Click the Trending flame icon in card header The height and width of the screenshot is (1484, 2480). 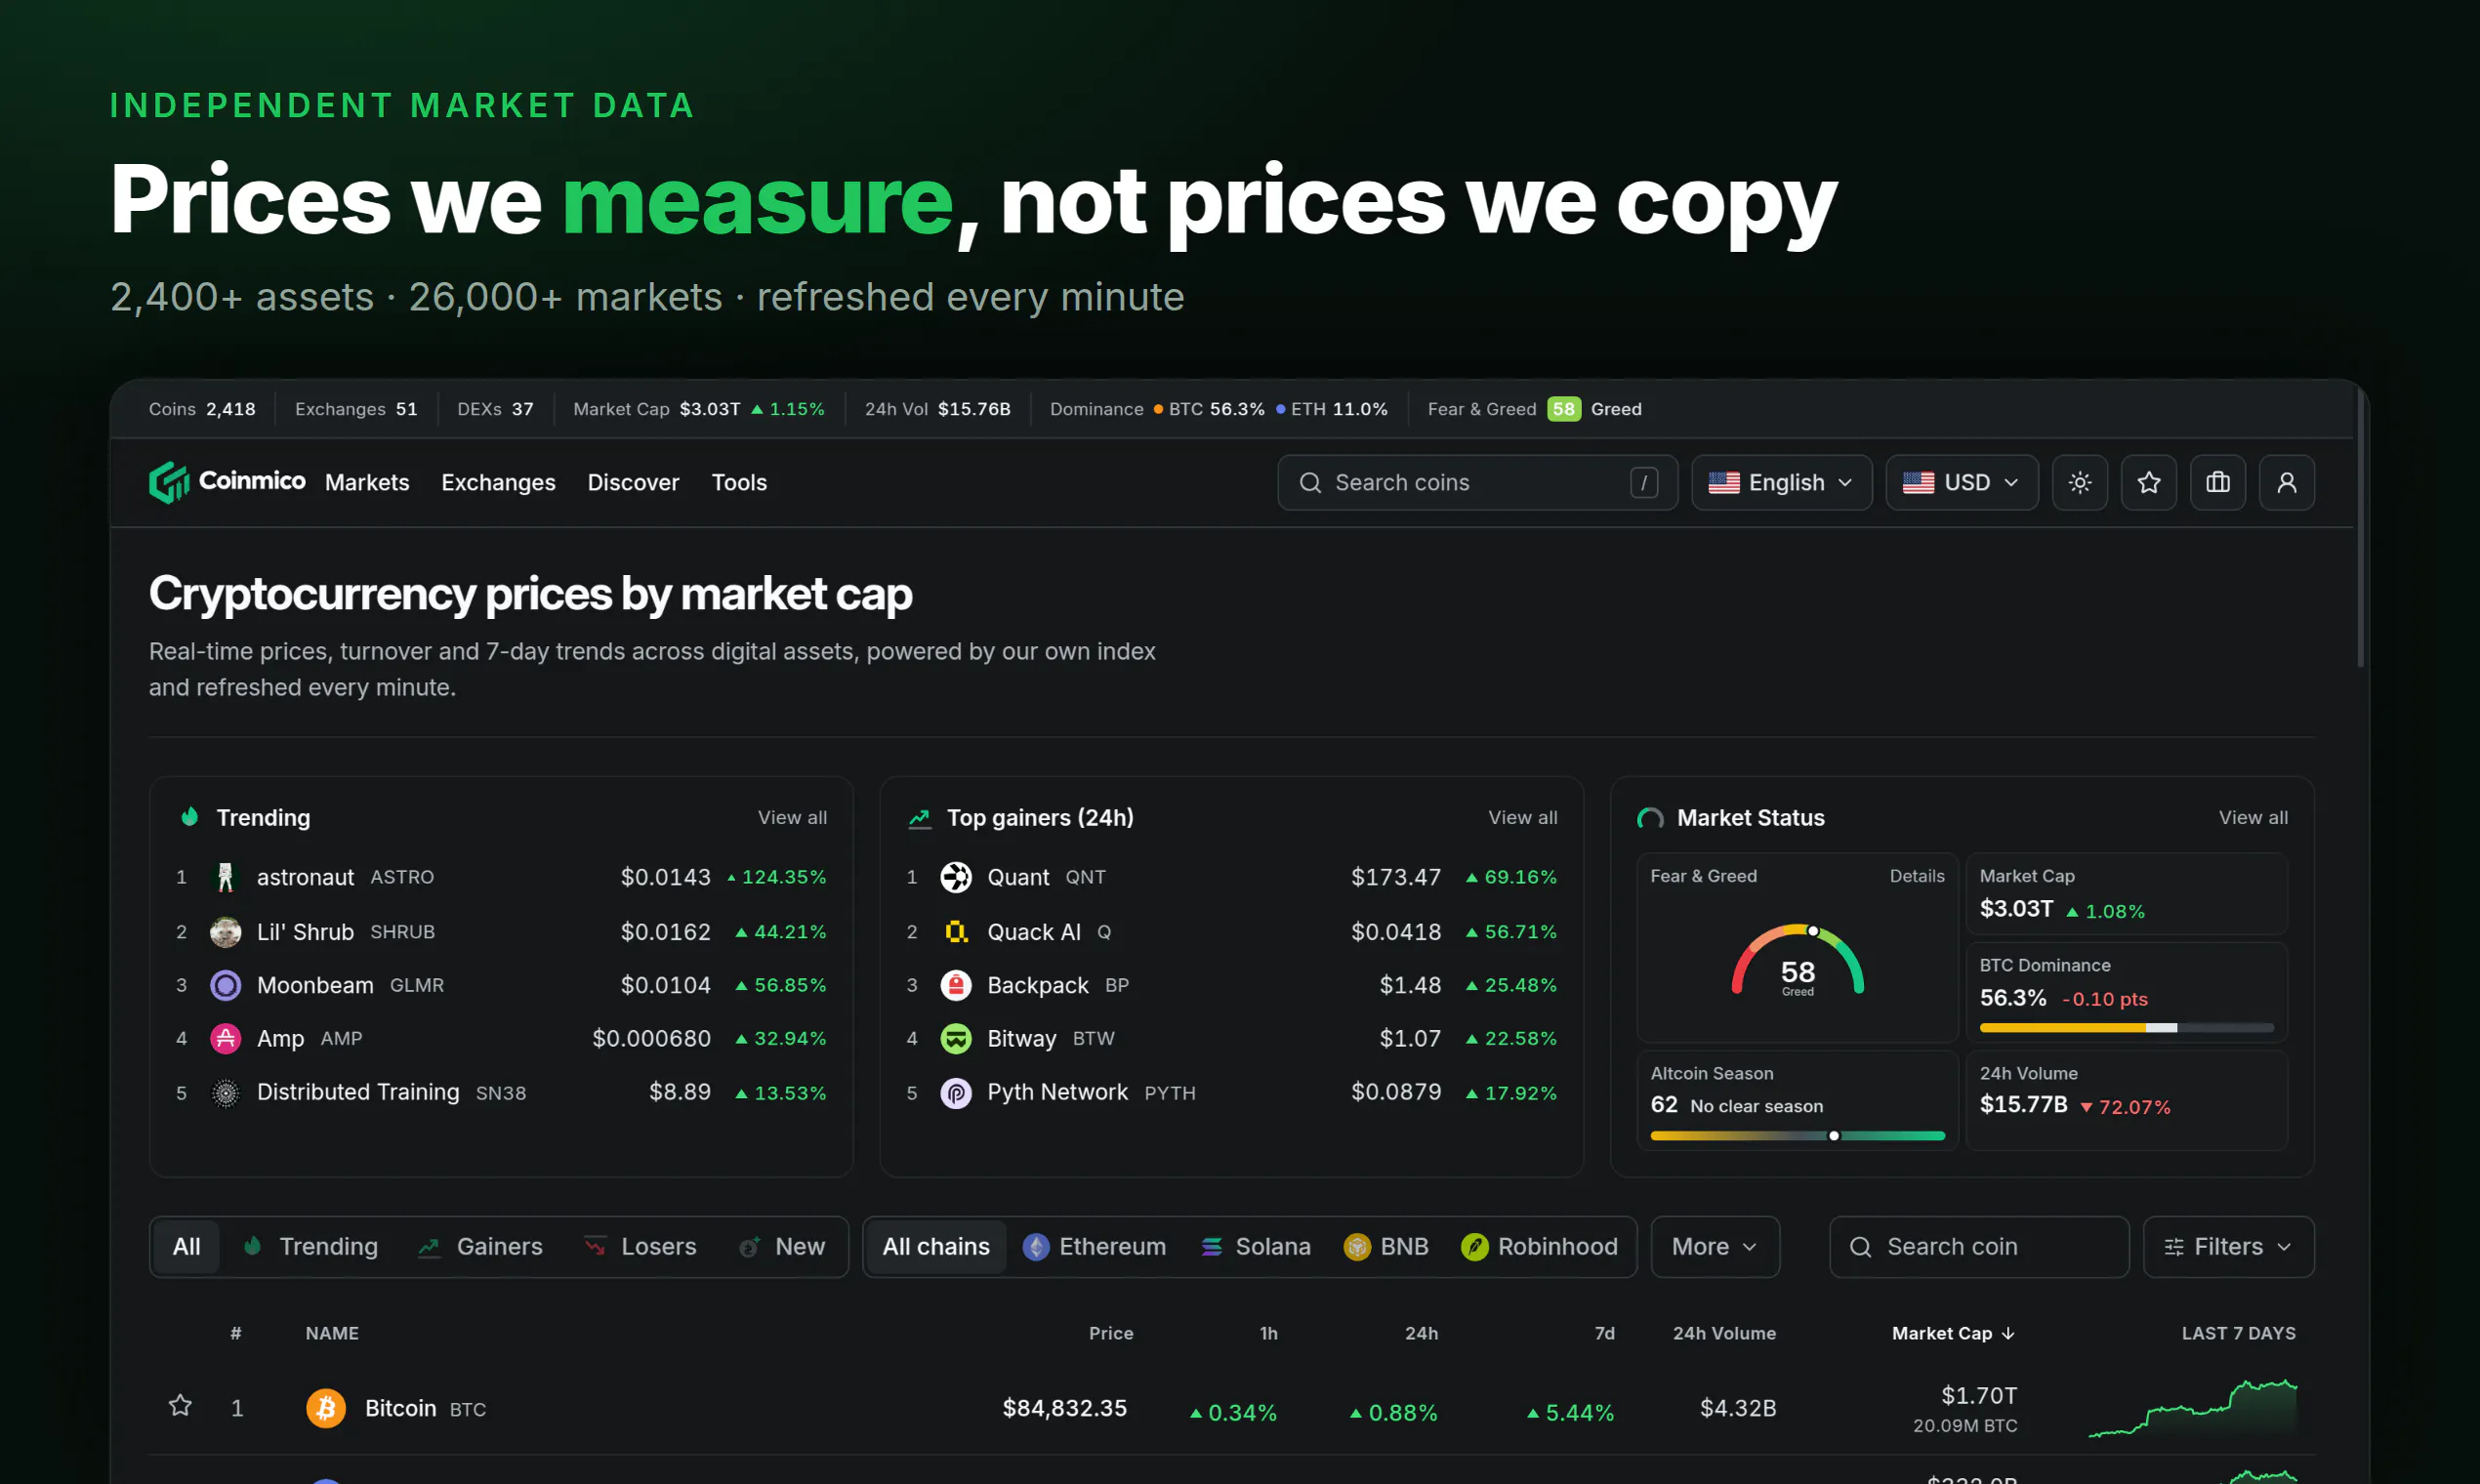point(189,817)
